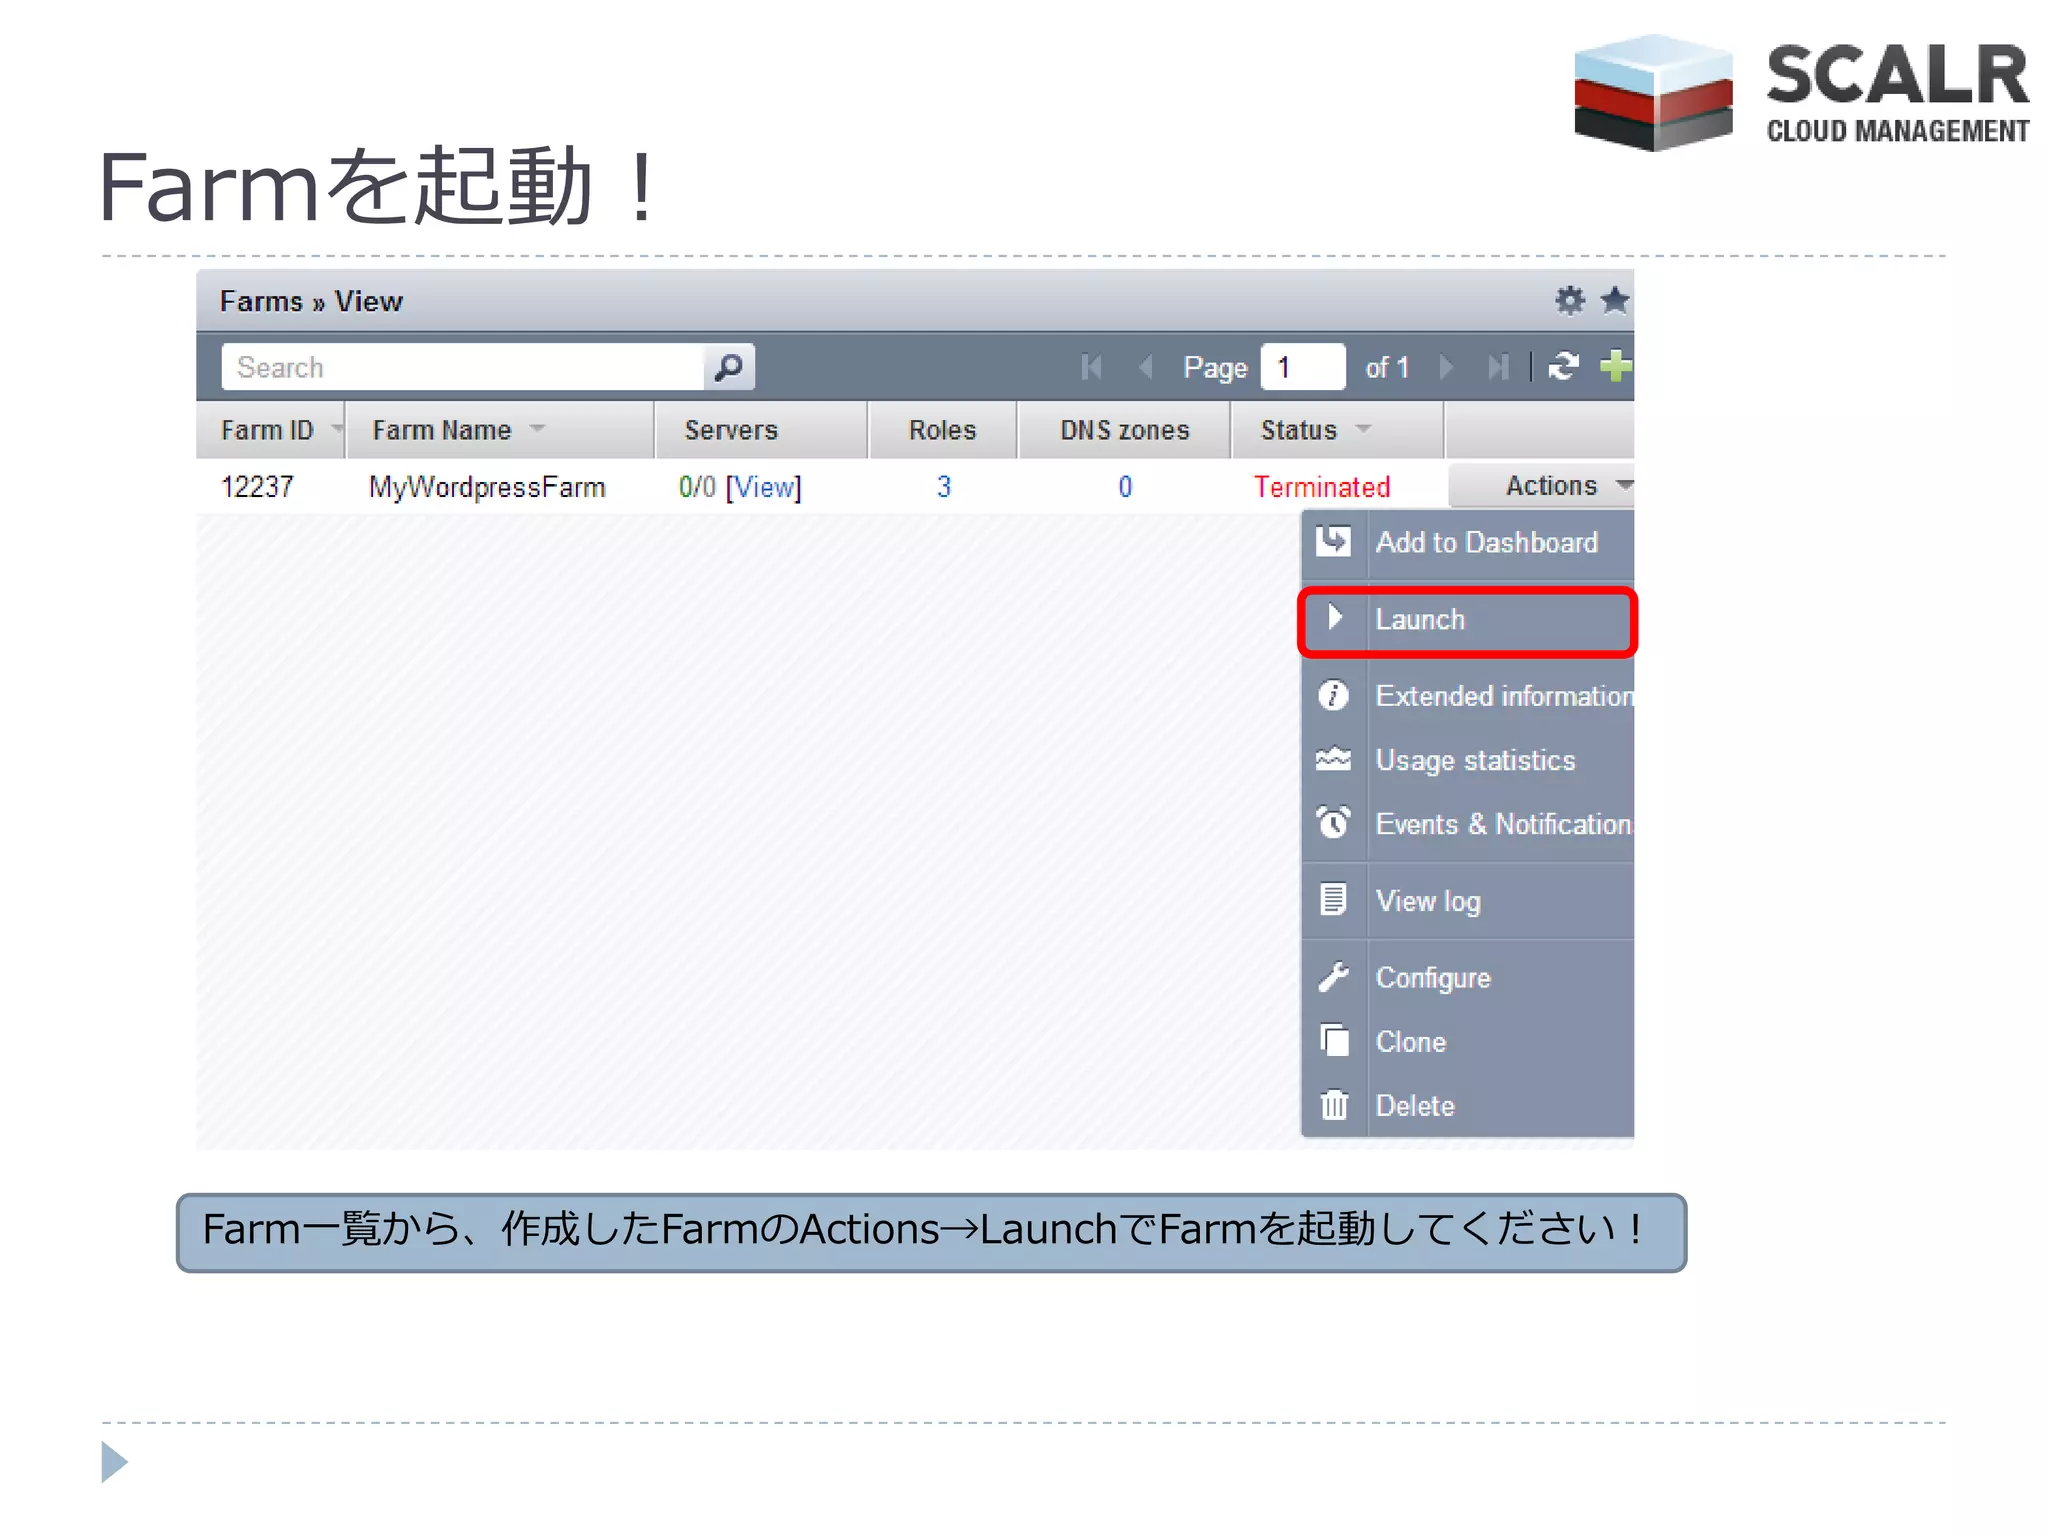
Task: Sort by Roles column header
Action: (x=942, y=430)
